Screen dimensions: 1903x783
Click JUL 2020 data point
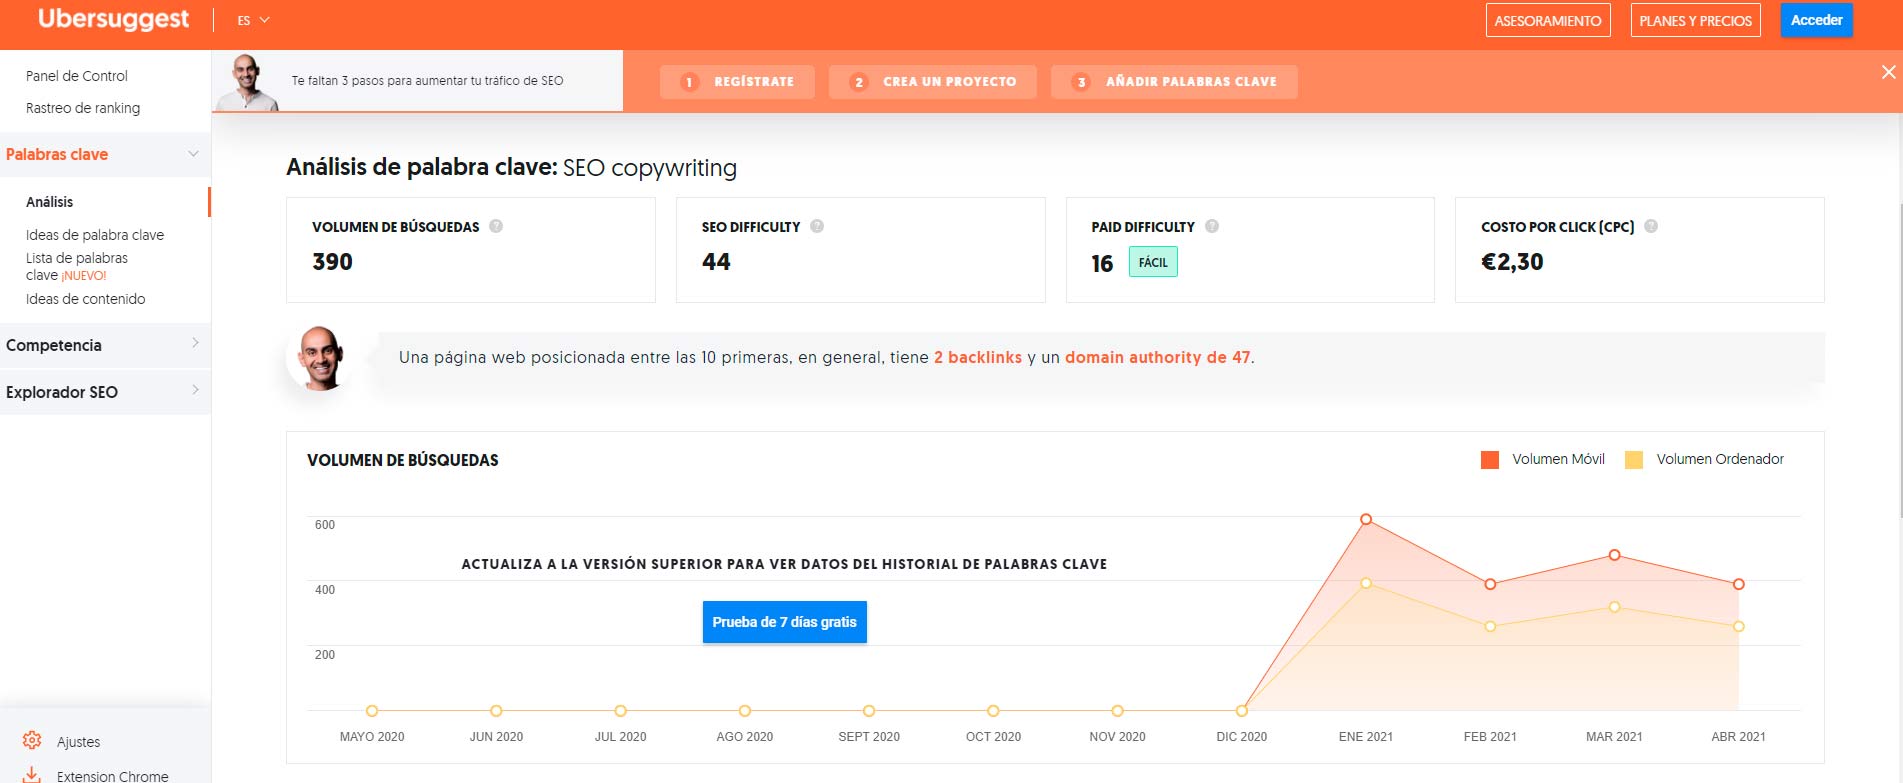click(621, 711)
